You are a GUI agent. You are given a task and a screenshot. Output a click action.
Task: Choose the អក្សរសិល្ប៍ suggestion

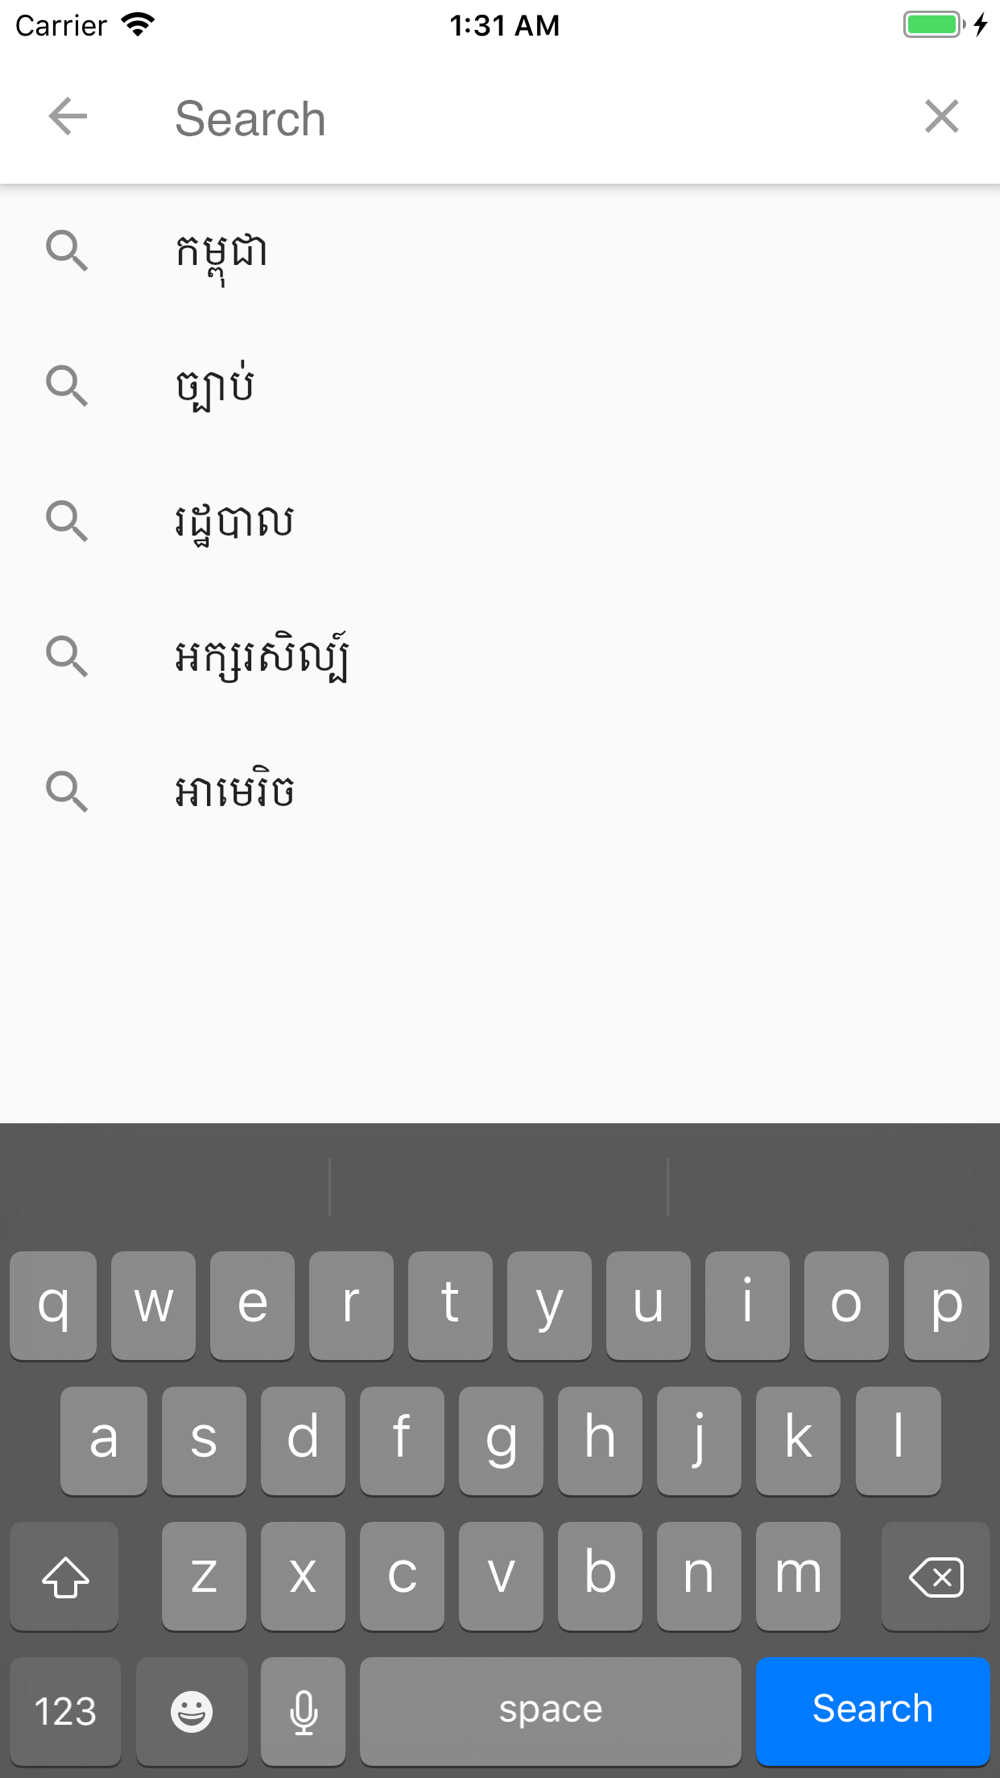500,656
